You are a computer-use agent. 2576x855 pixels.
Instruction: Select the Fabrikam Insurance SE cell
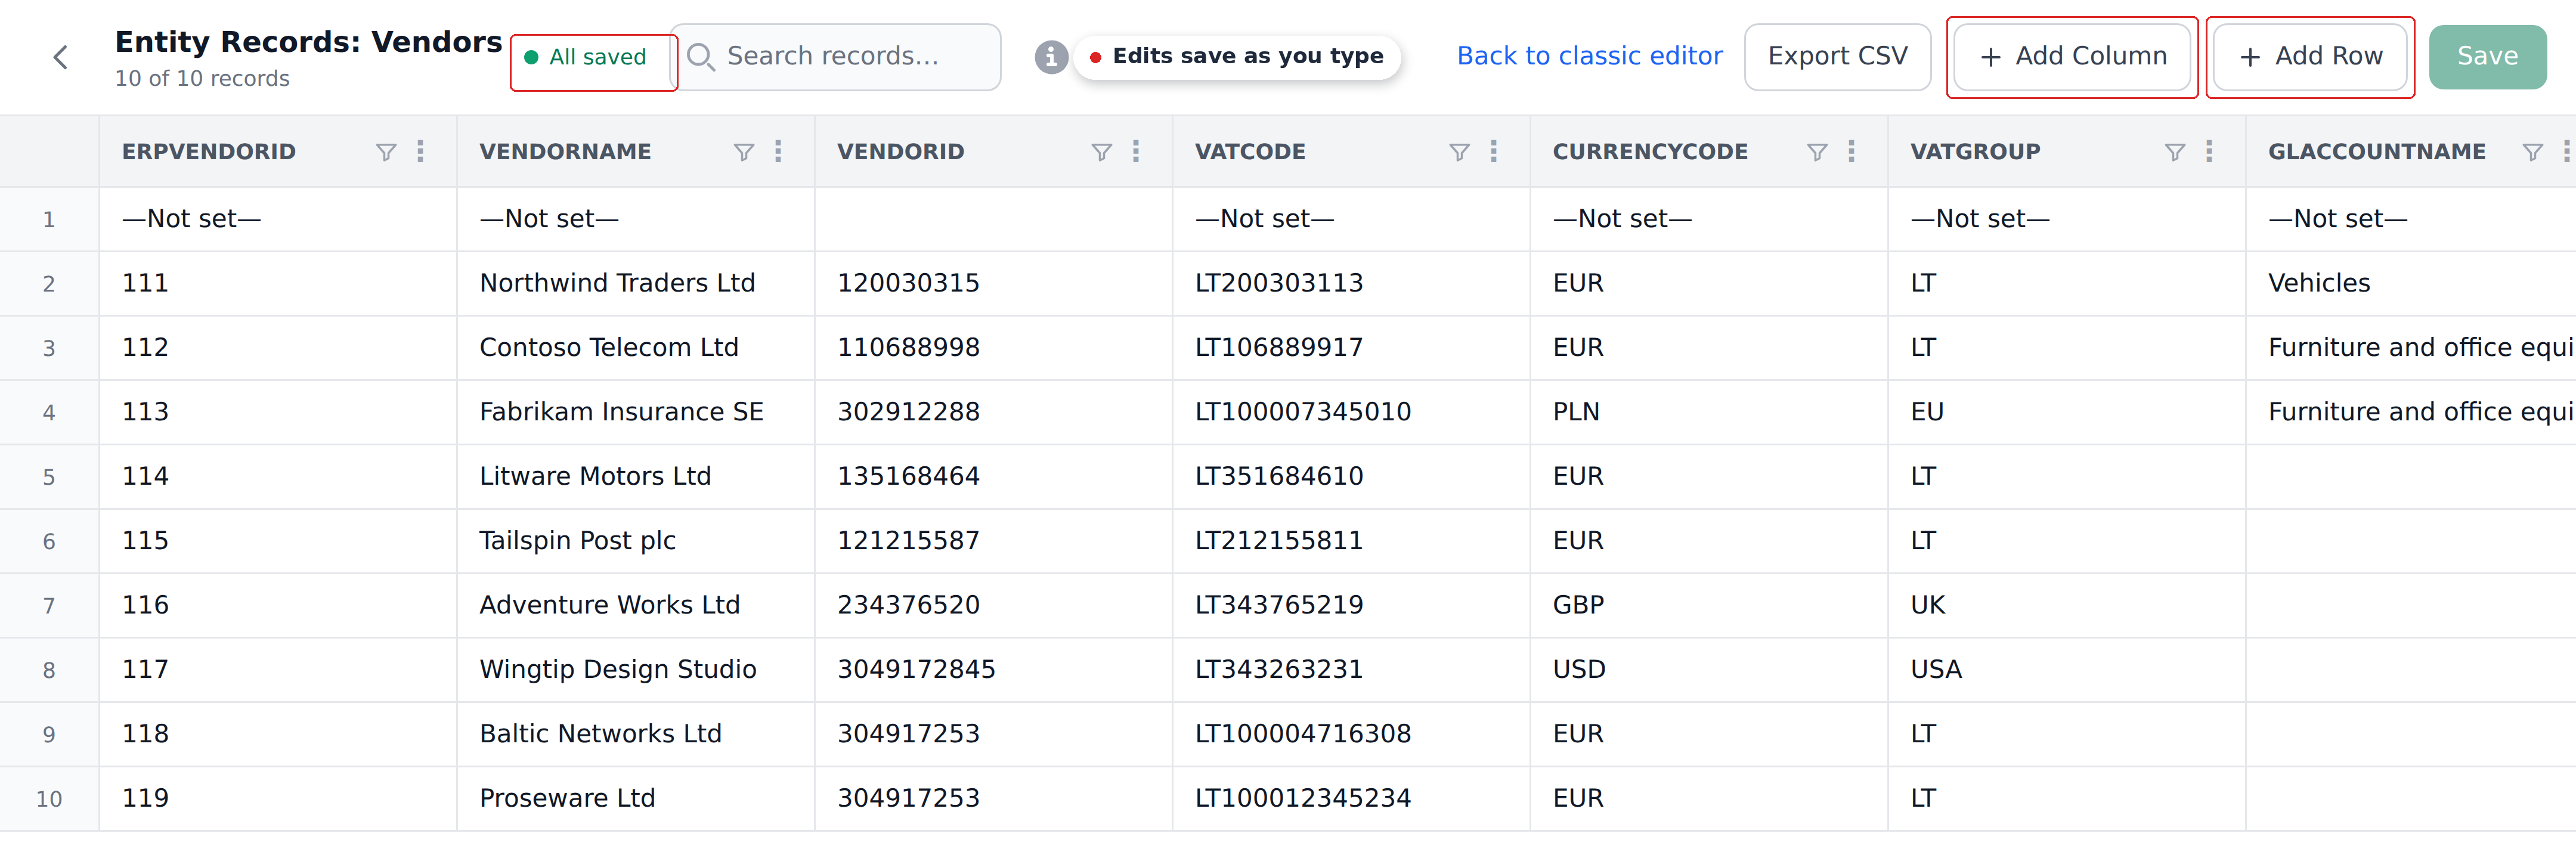(x=636, y=412)
